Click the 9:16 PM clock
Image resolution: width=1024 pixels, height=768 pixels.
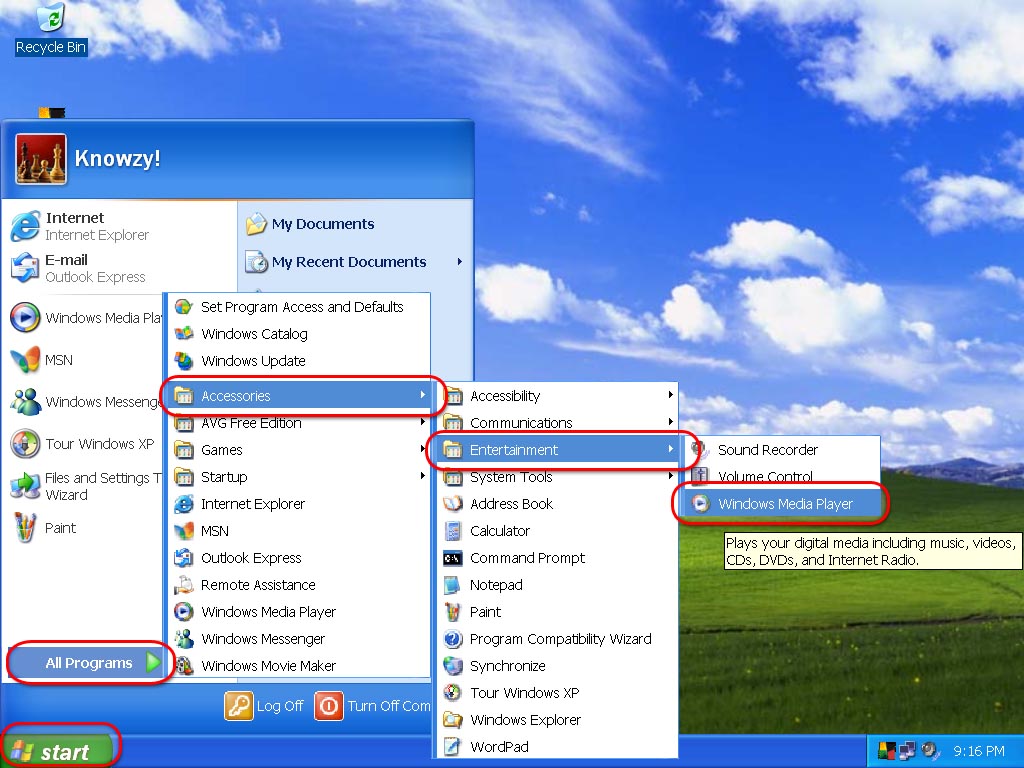click(x=978, y=751)
